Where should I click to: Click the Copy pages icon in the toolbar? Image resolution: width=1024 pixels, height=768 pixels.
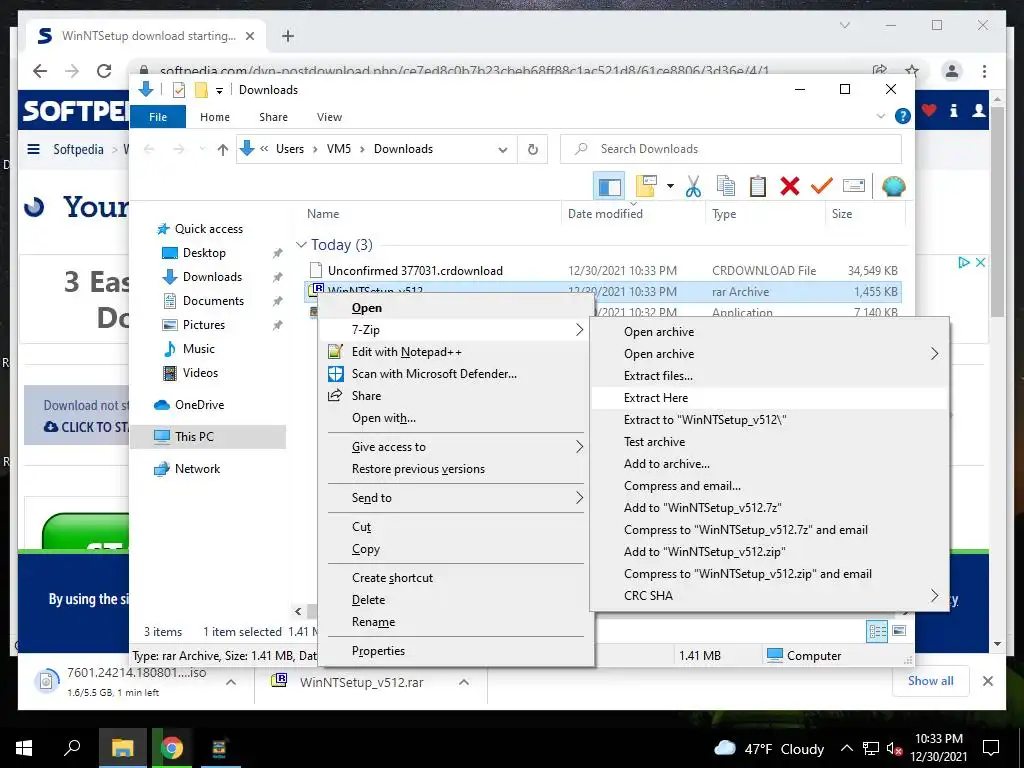pos(726,187)
